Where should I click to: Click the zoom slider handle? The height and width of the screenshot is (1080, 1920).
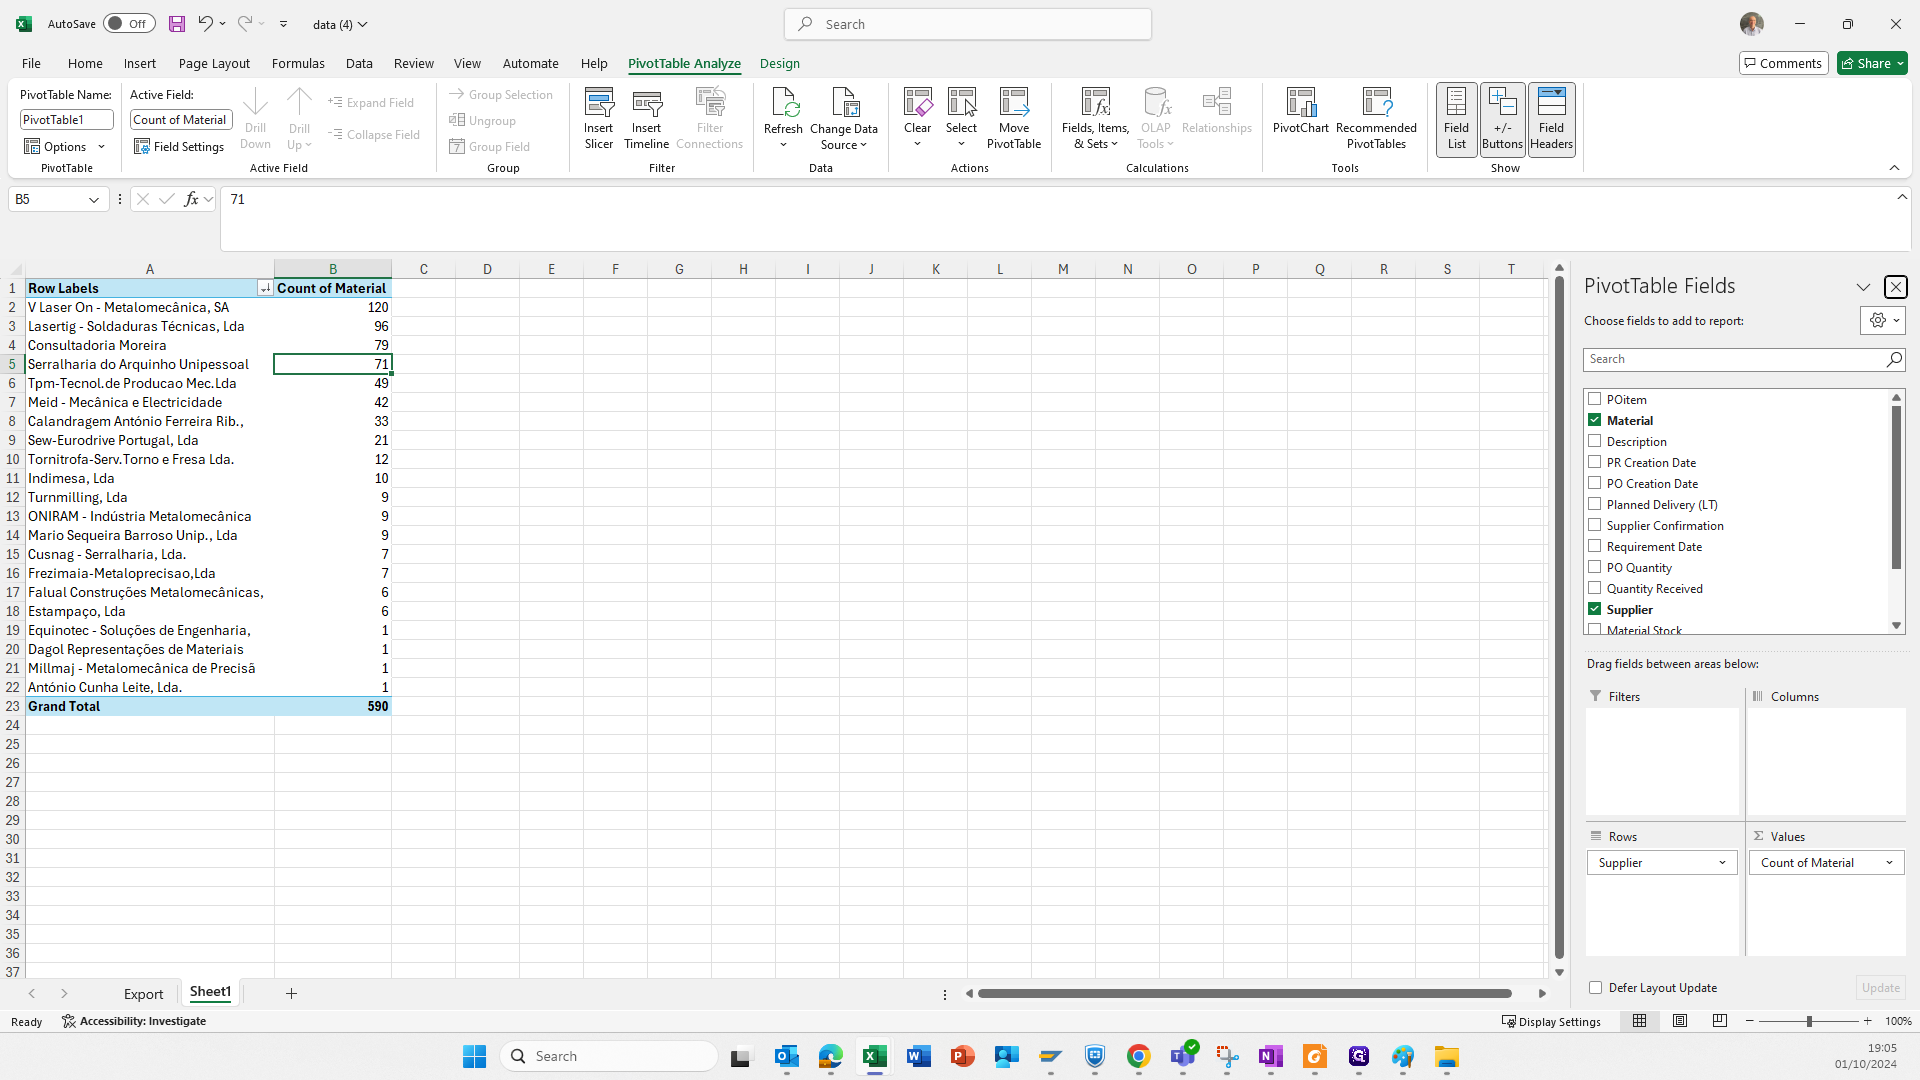tap(1809, 1021)
